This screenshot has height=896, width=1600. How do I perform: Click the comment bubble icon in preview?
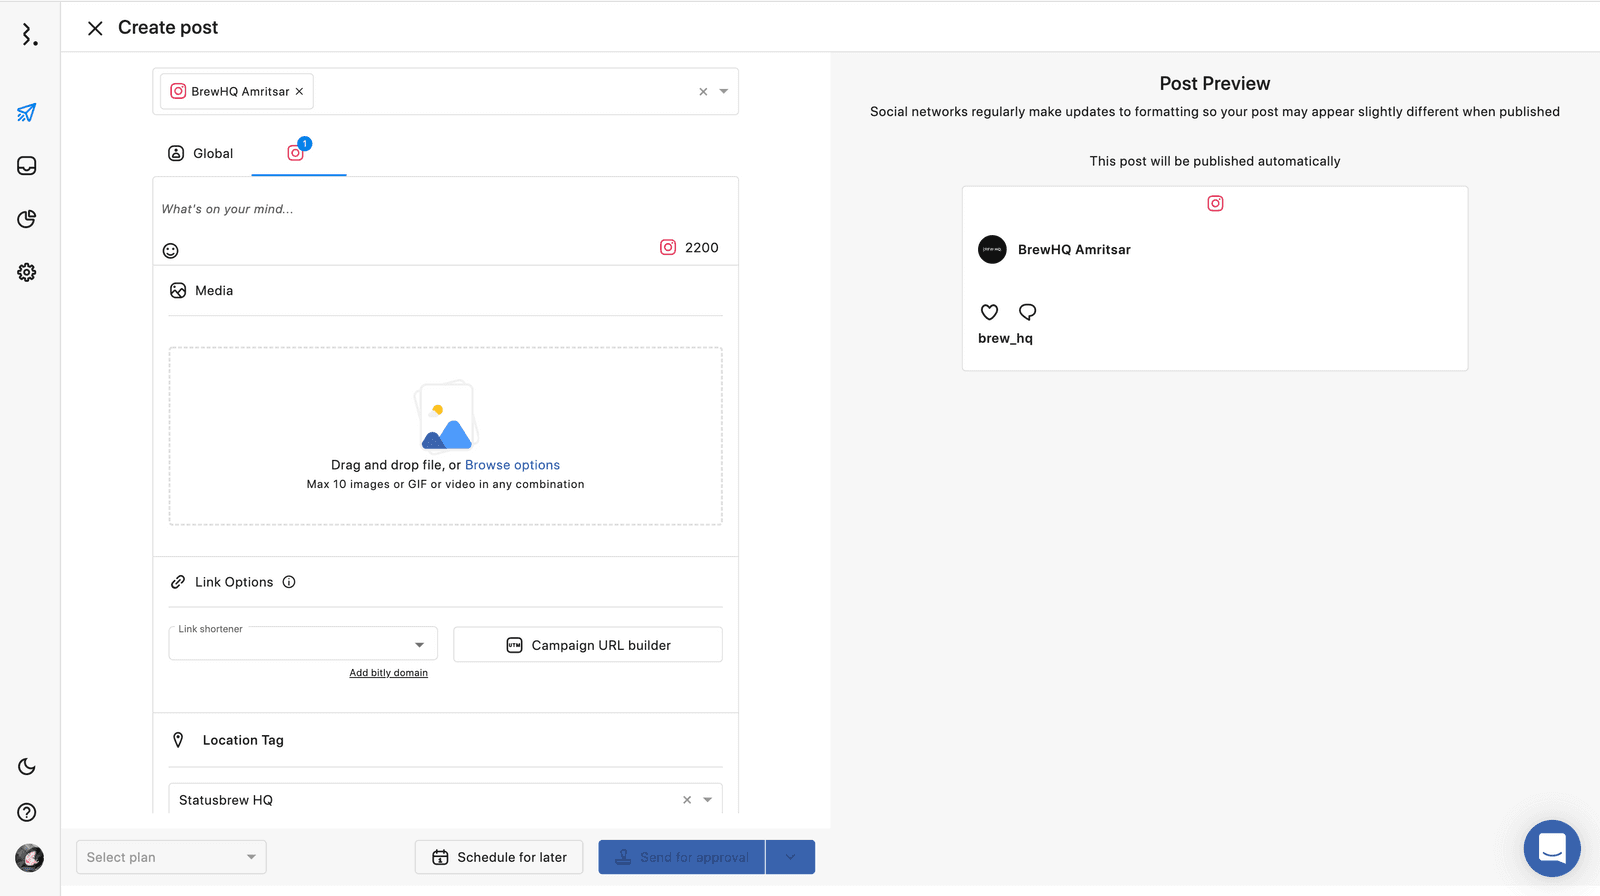tap(1027, 312)
